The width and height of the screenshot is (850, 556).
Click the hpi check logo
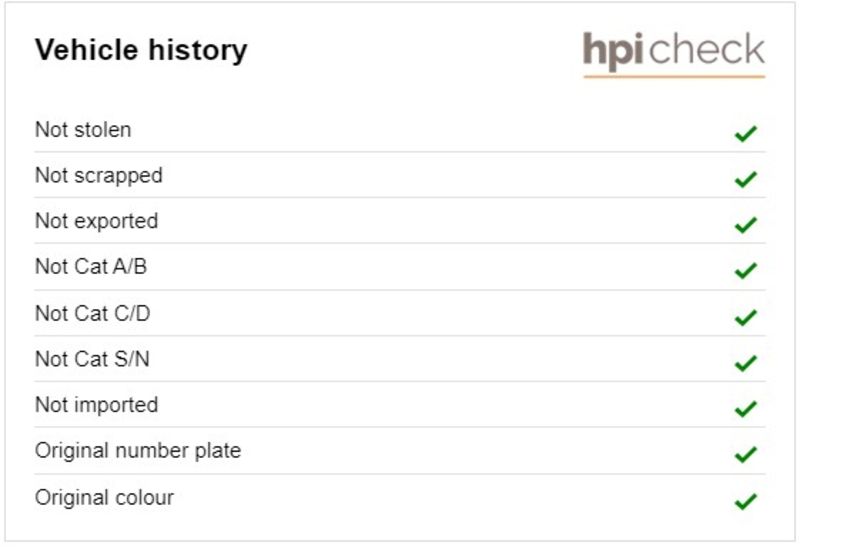pyautogui.click(x=674, y=54)
